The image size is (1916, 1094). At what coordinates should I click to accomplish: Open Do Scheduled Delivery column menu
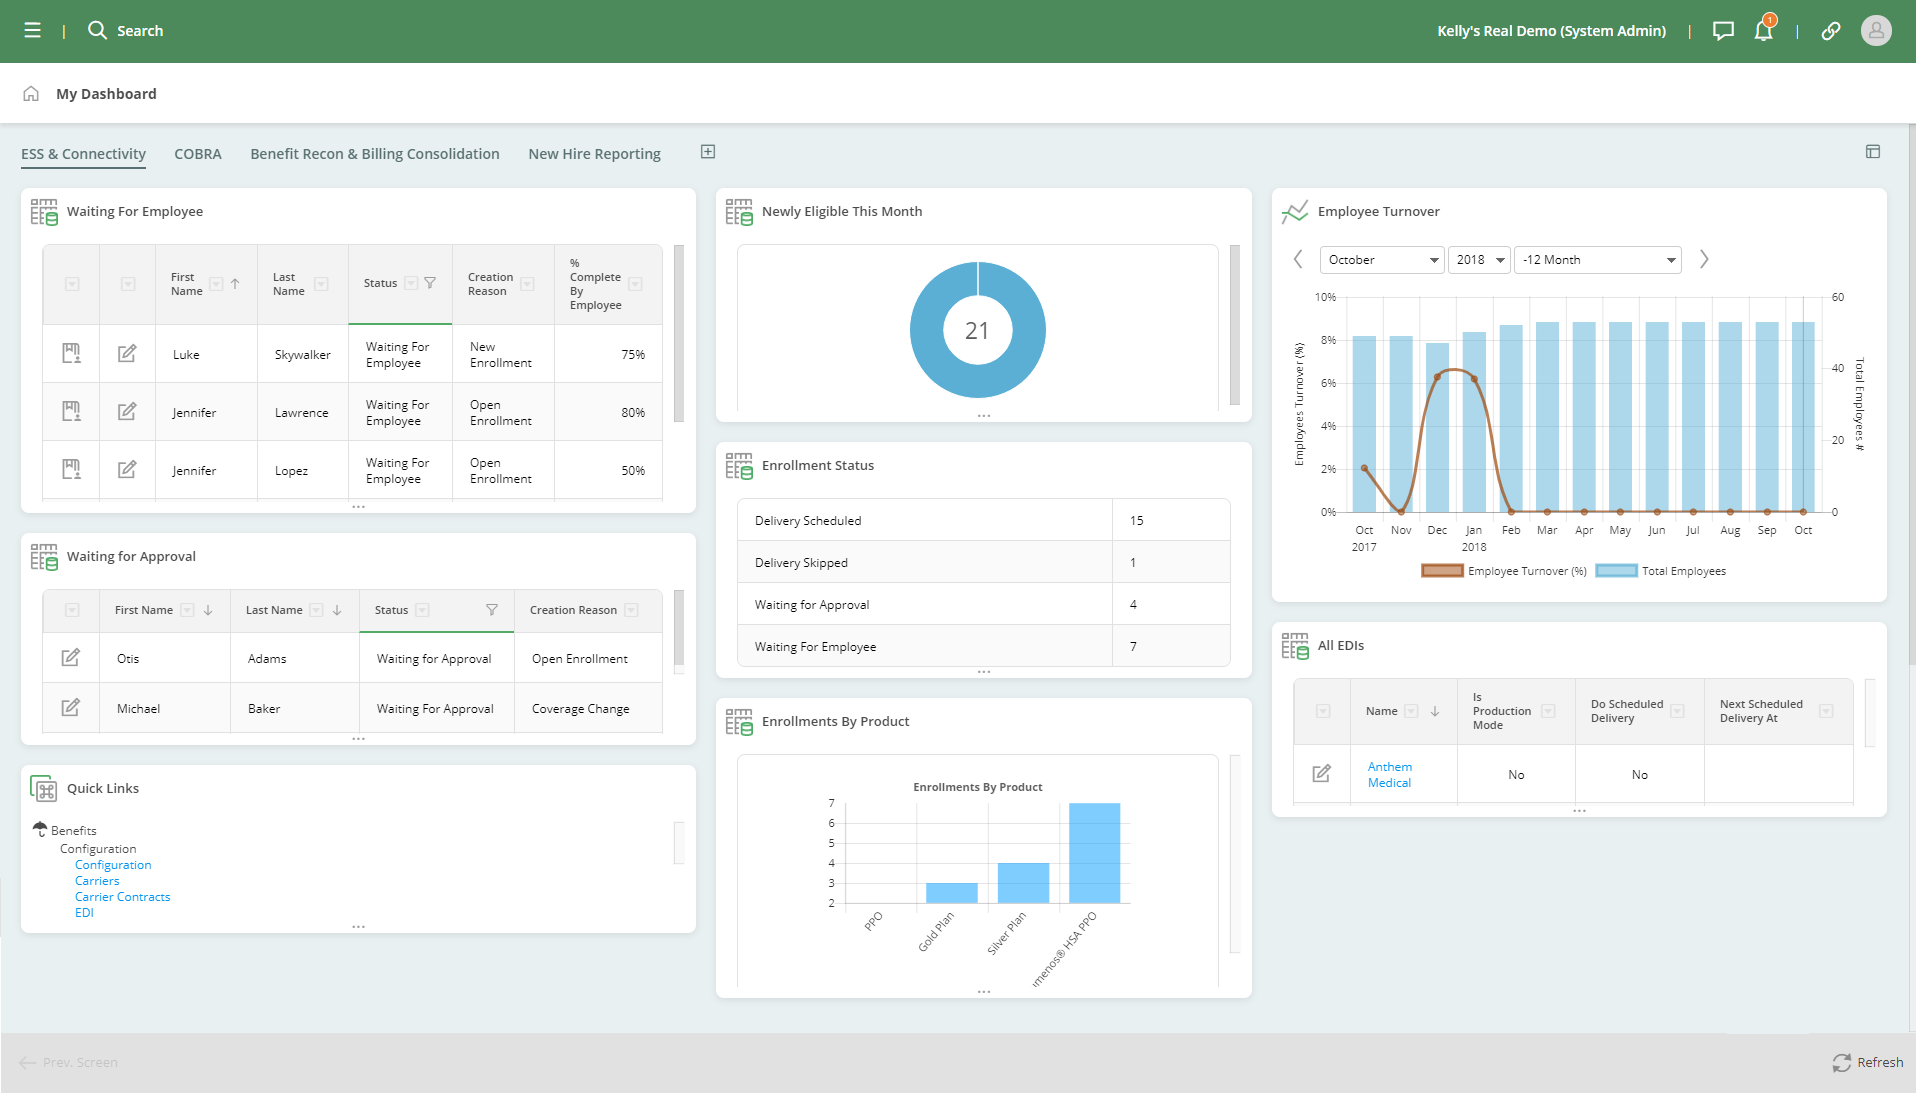[1677, 711]
